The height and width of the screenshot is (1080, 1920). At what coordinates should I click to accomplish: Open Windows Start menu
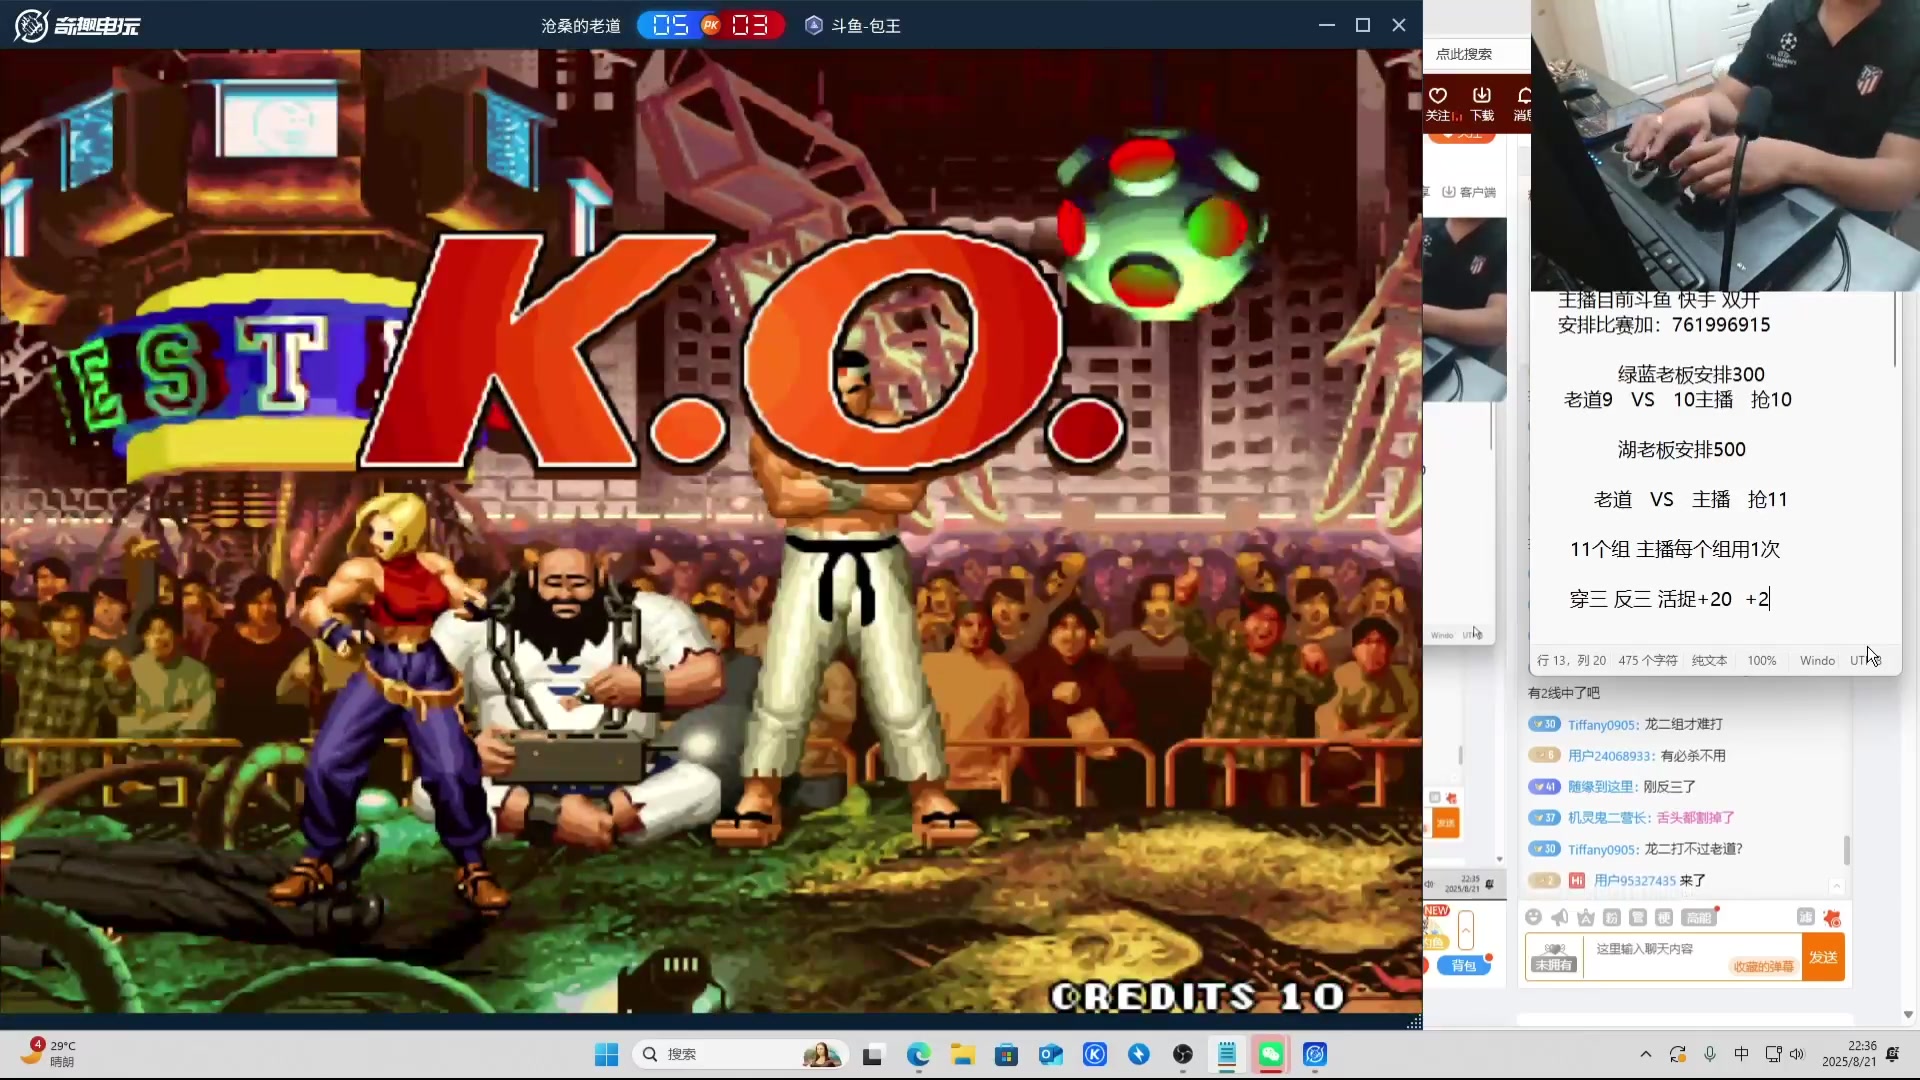606,1054
